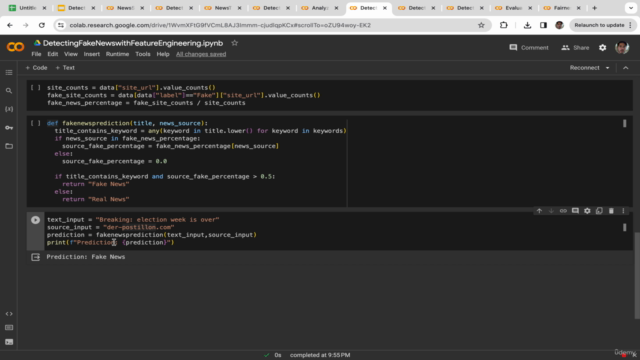This screenshot has height=360, width=640.
Task: Go back in browser history
Action: click(10, 25)
